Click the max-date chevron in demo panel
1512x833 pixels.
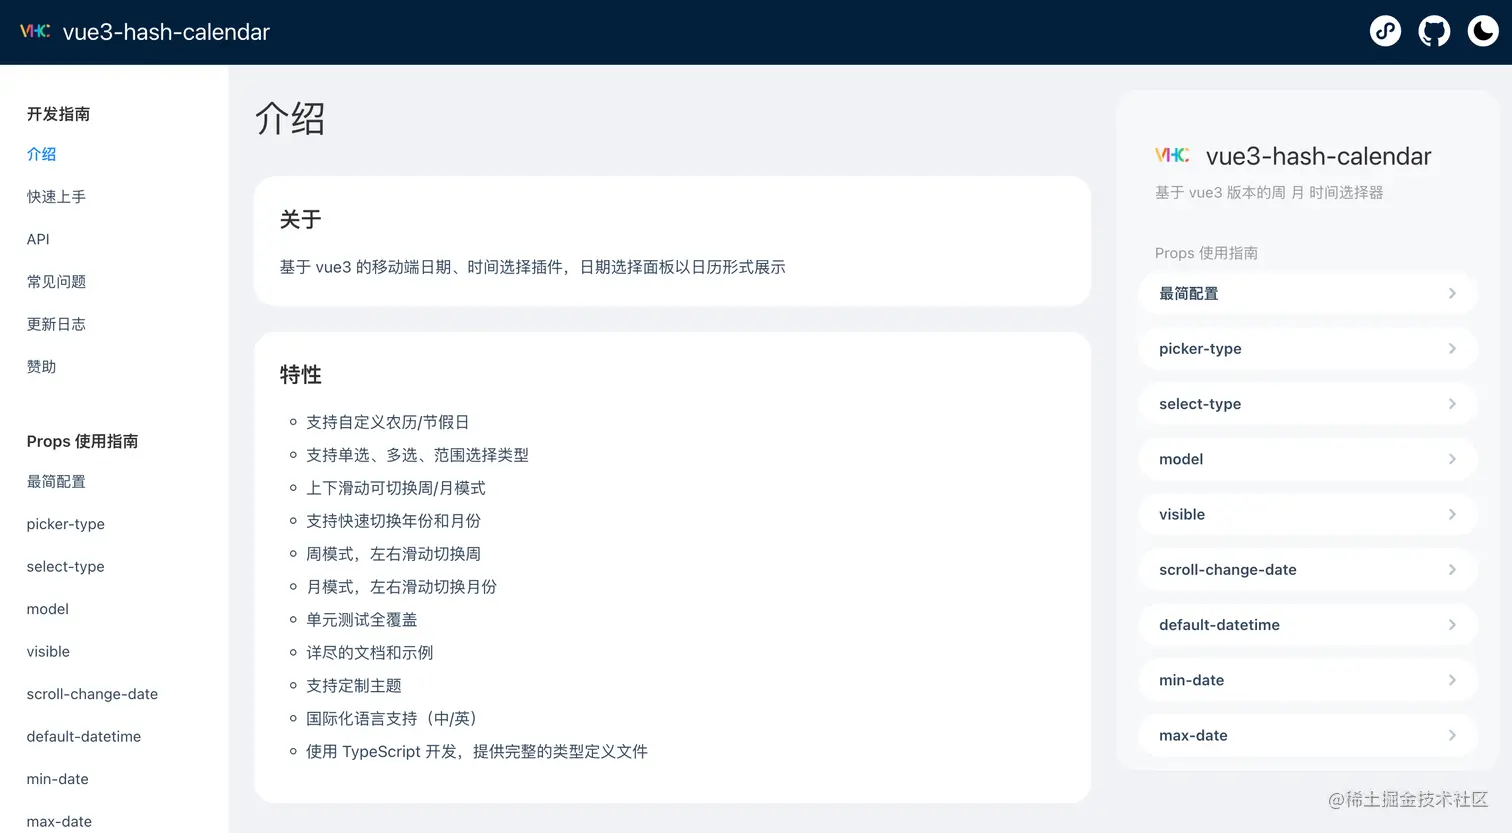coord(1452,735)
